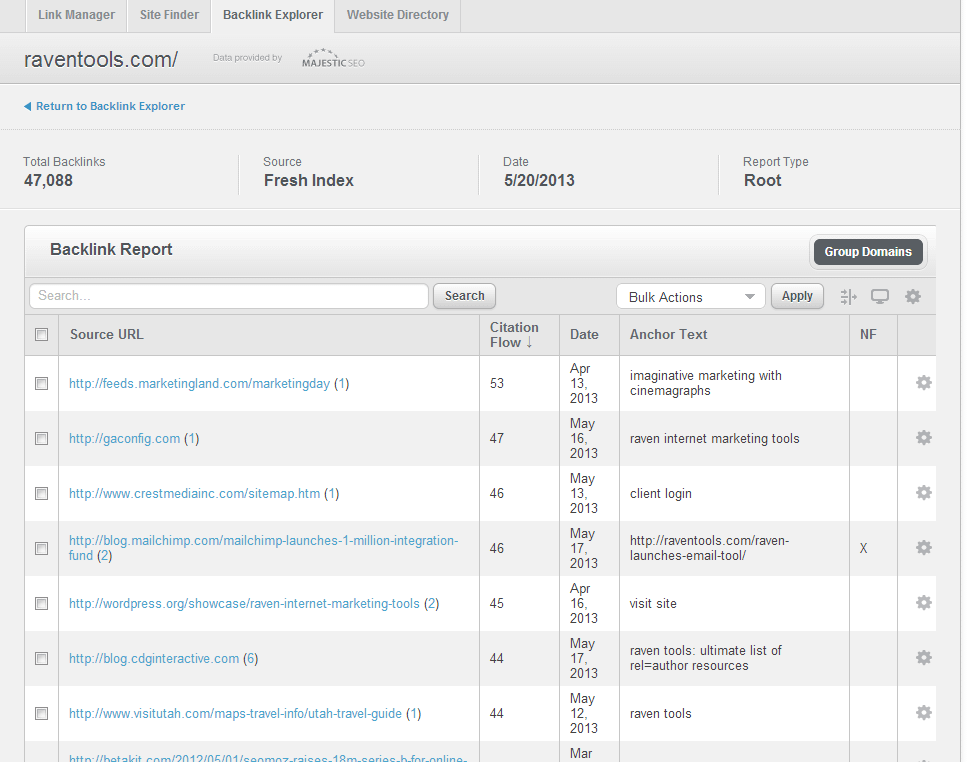Open gear menu for blog.mailchimp.com row
Viewport: 967px width, 762px height.
[924, 548]
